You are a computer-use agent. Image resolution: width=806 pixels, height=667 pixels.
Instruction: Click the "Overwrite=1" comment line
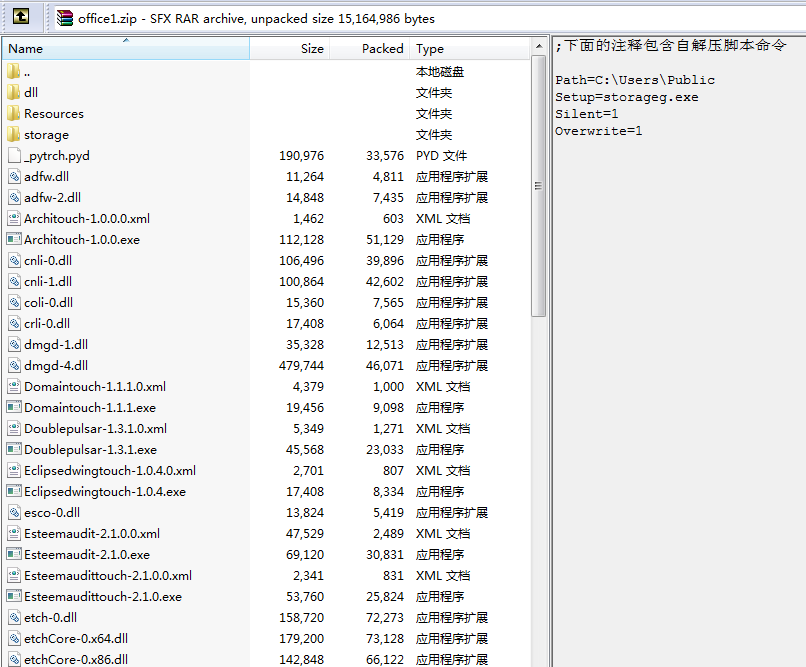pyautogui.click(x=598, y=131)
